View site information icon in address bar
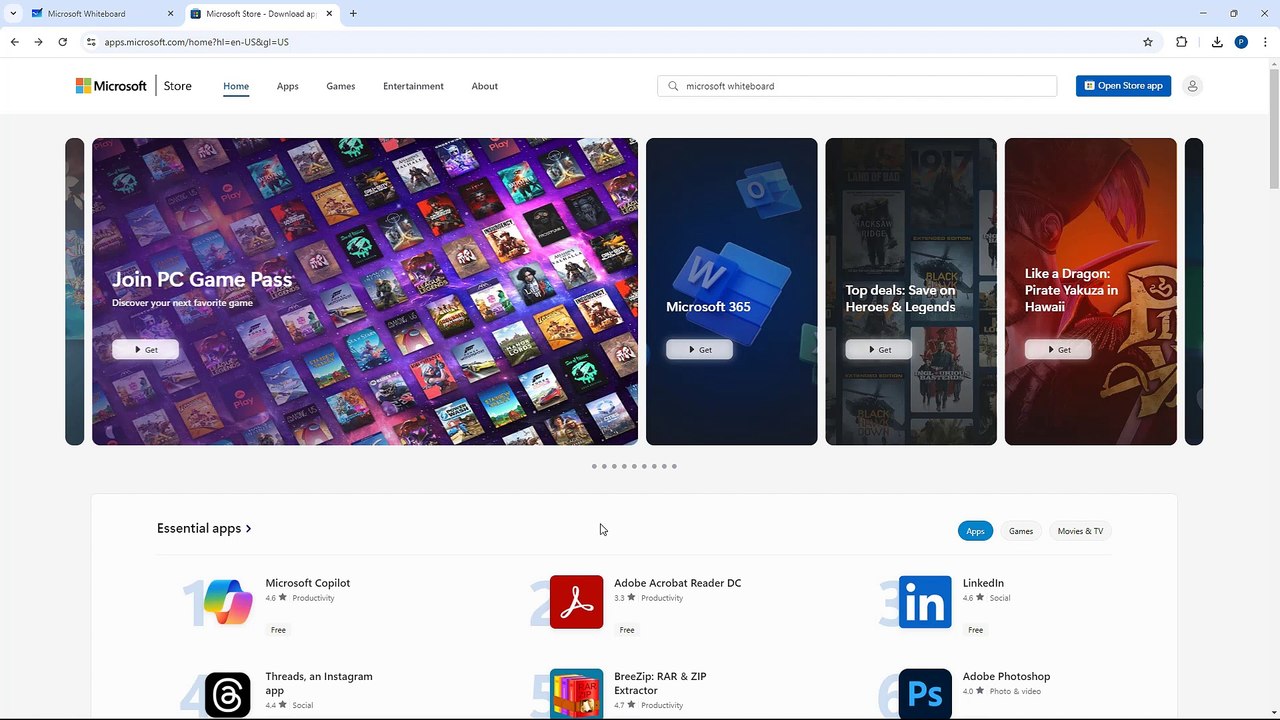 pyautogui.click(x=90, y=42)
